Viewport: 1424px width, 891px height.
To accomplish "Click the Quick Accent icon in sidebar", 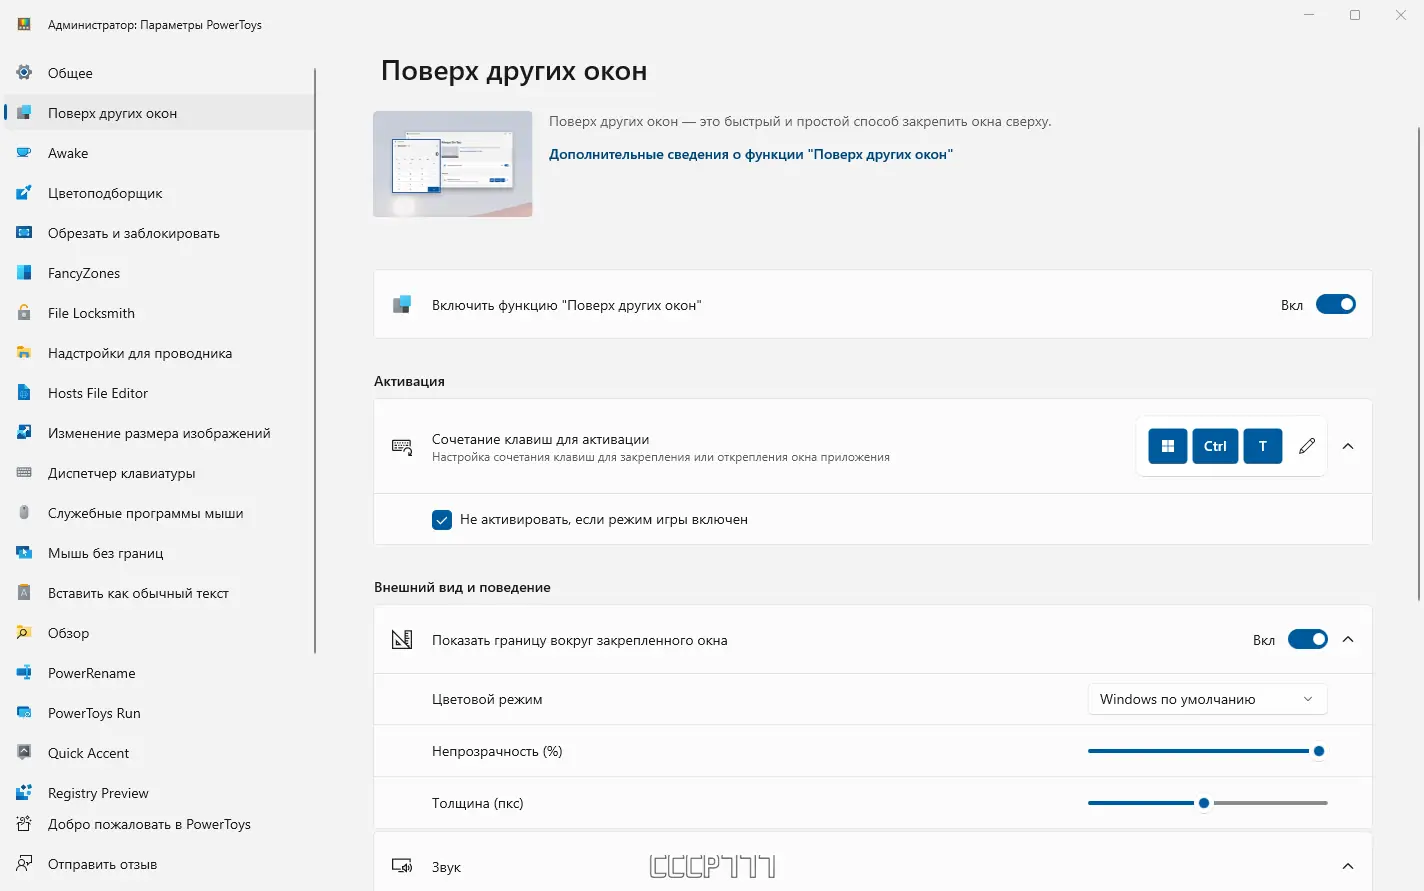I will (24, 752).
